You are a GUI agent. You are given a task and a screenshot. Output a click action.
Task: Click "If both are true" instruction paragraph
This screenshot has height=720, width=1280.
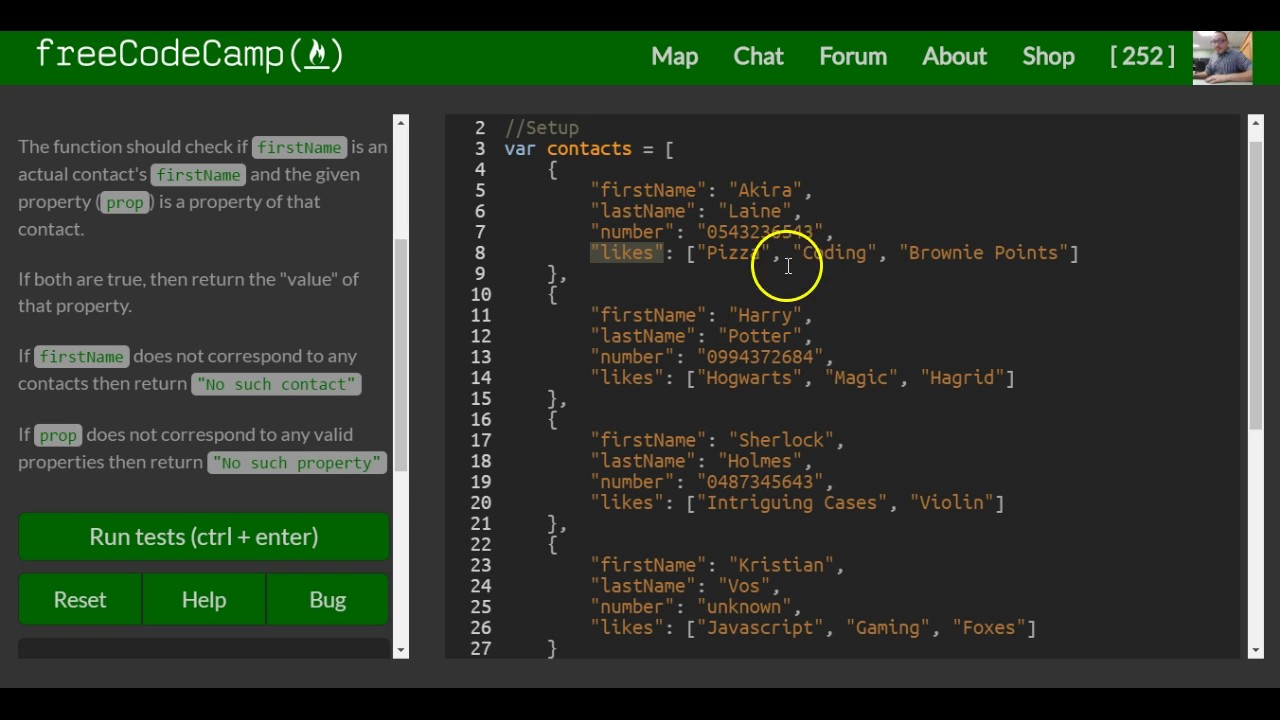[188, 292]
